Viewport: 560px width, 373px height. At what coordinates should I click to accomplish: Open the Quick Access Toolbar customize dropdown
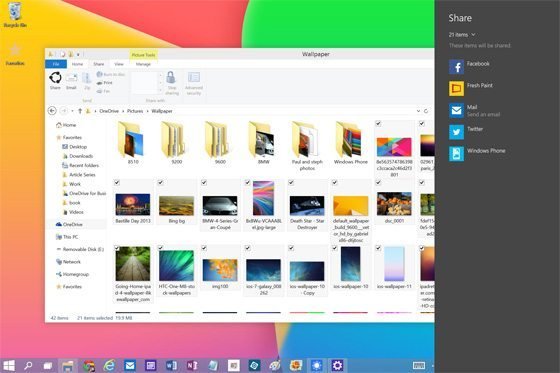[78, 55]
